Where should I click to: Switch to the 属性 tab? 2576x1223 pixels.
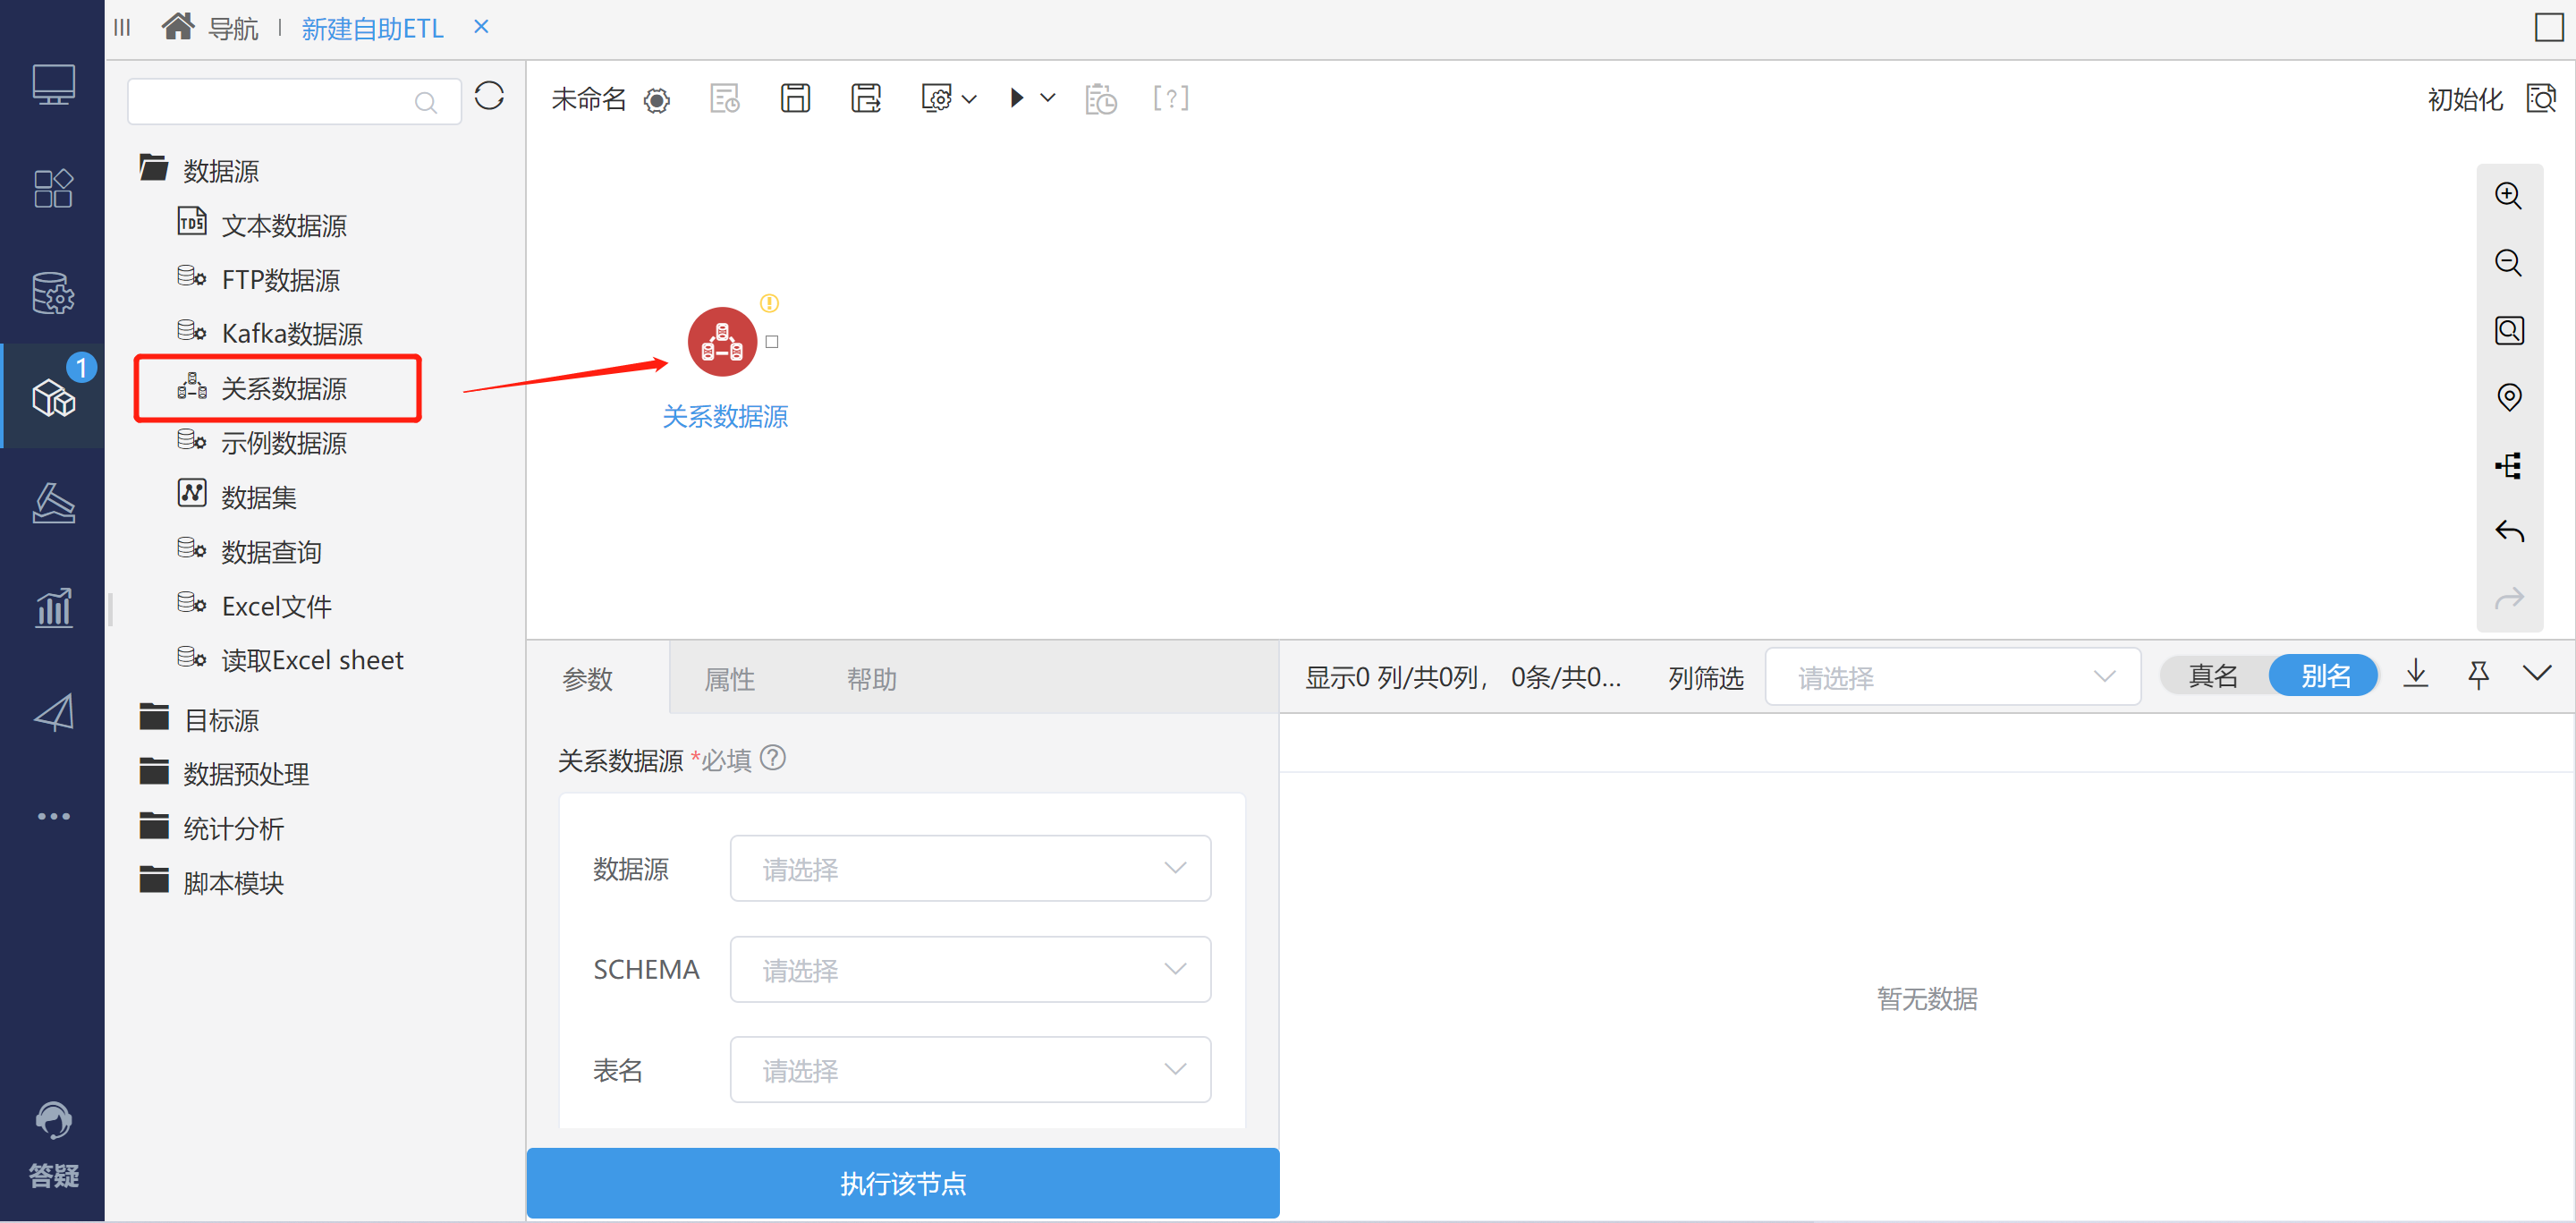click(x=730, y=679)
